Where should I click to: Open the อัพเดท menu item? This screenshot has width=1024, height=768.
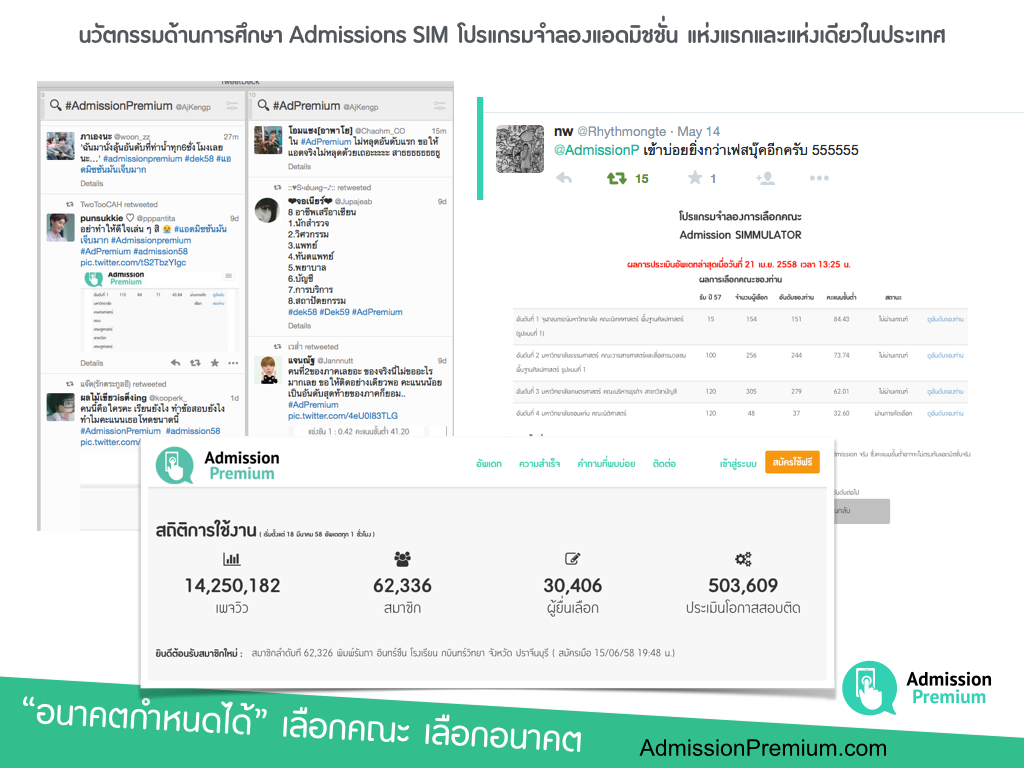[488, 464]
